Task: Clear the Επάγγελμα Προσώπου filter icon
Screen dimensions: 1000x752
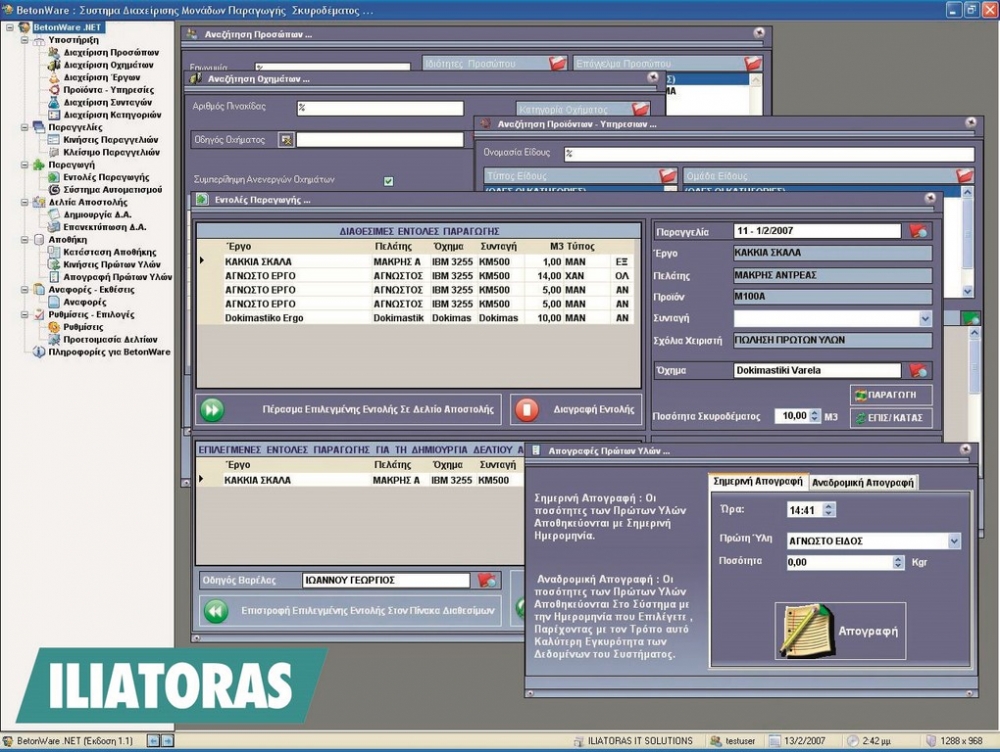Action: pyautogui.click(x=753, y=63)
